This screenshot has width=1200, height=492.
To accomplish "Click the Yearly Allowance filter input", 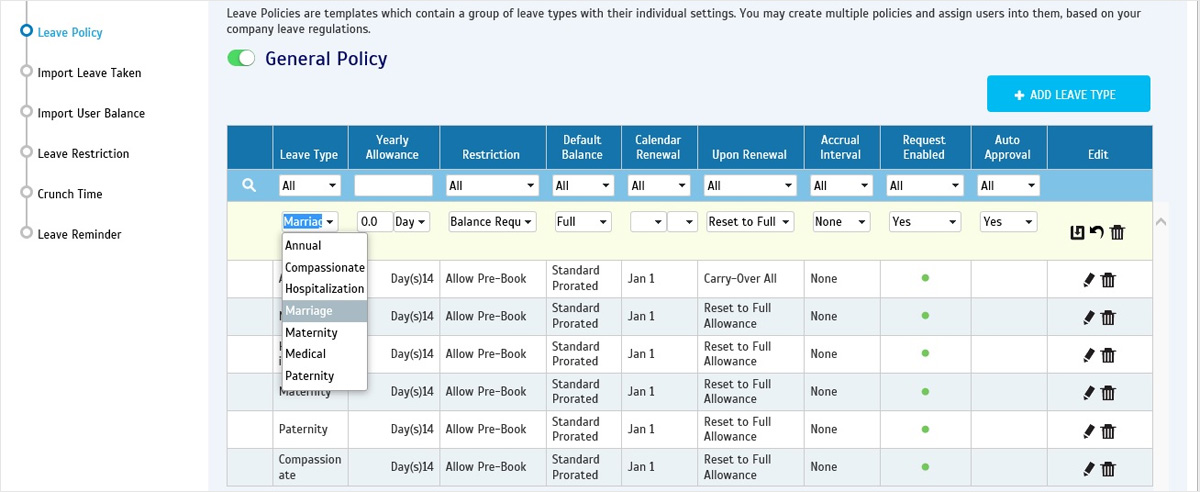I will (x=394, y=185).
